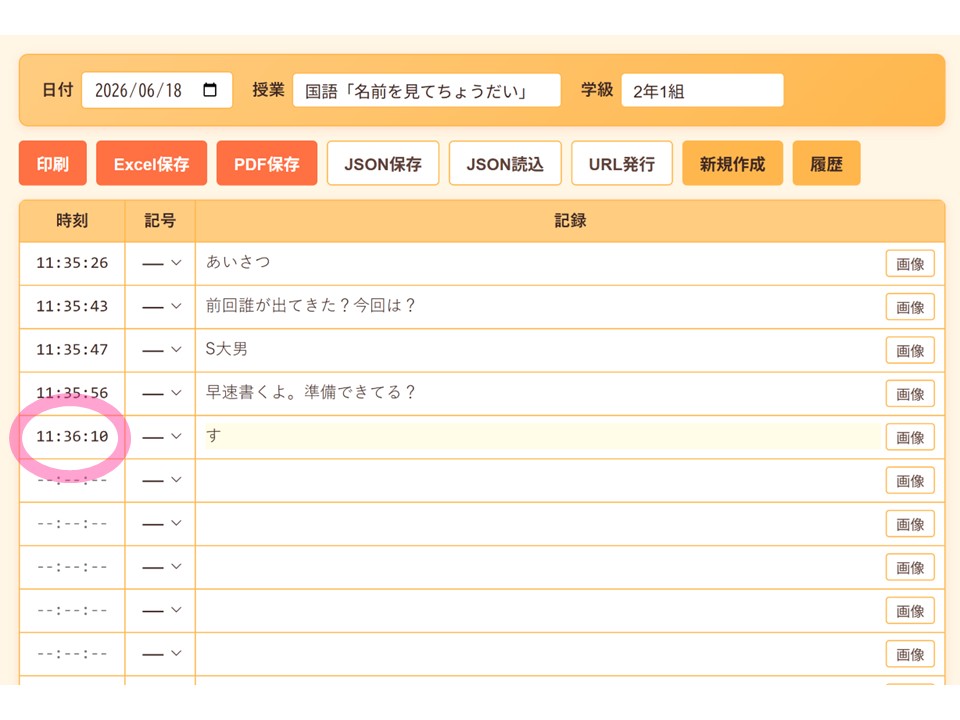Focus the record field of first empty row
Image resolution: width=960 pixels, height=720 pixels.
(542, 481)
